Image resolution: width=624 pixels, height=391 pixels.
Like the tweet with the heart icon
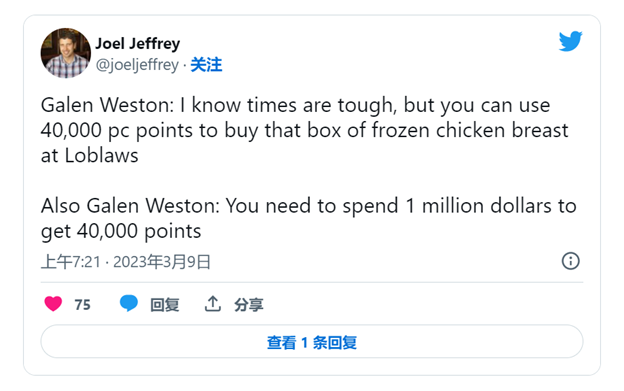click(x=53, y=304)
